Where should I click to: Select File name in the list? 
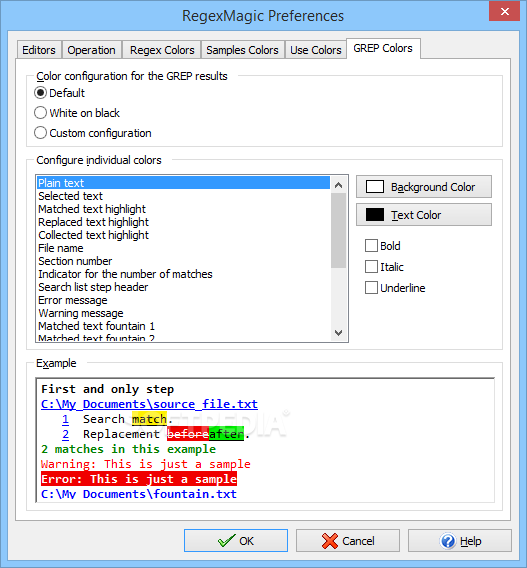point(183,248)
